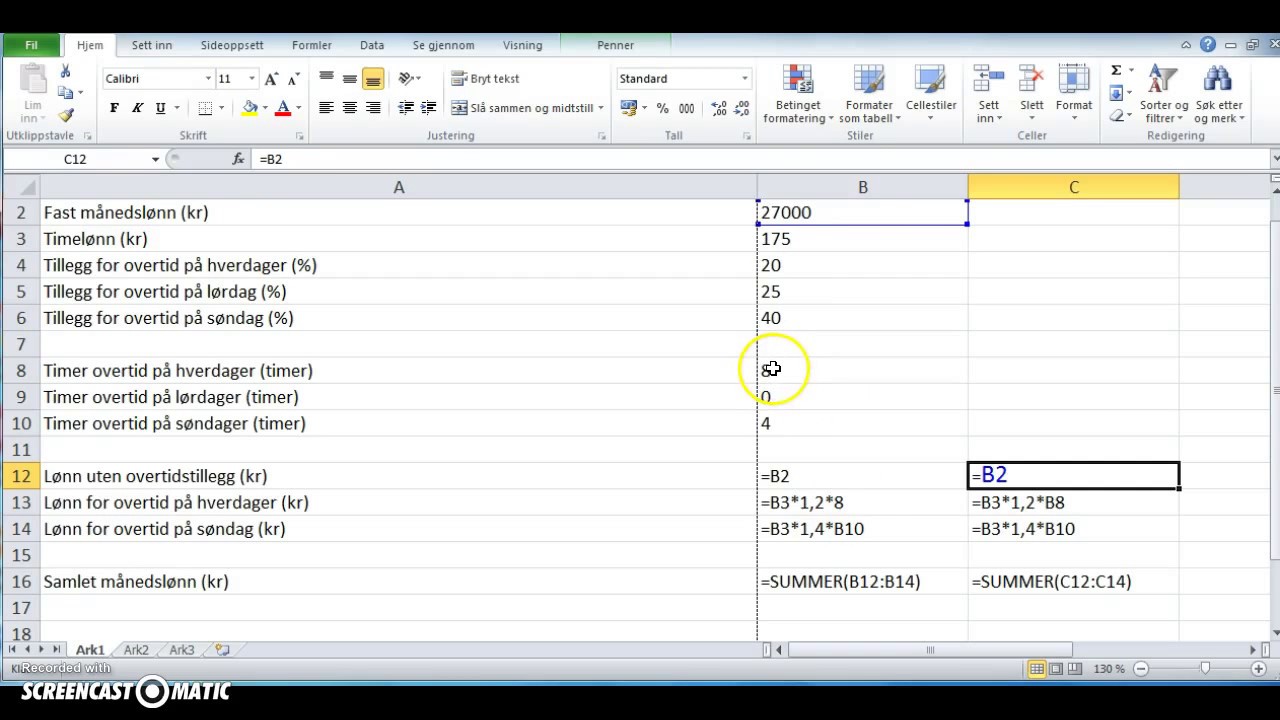Click the AutoSum sigma icon
This screenshot has height=720, width=1280.
point(1116,71)
